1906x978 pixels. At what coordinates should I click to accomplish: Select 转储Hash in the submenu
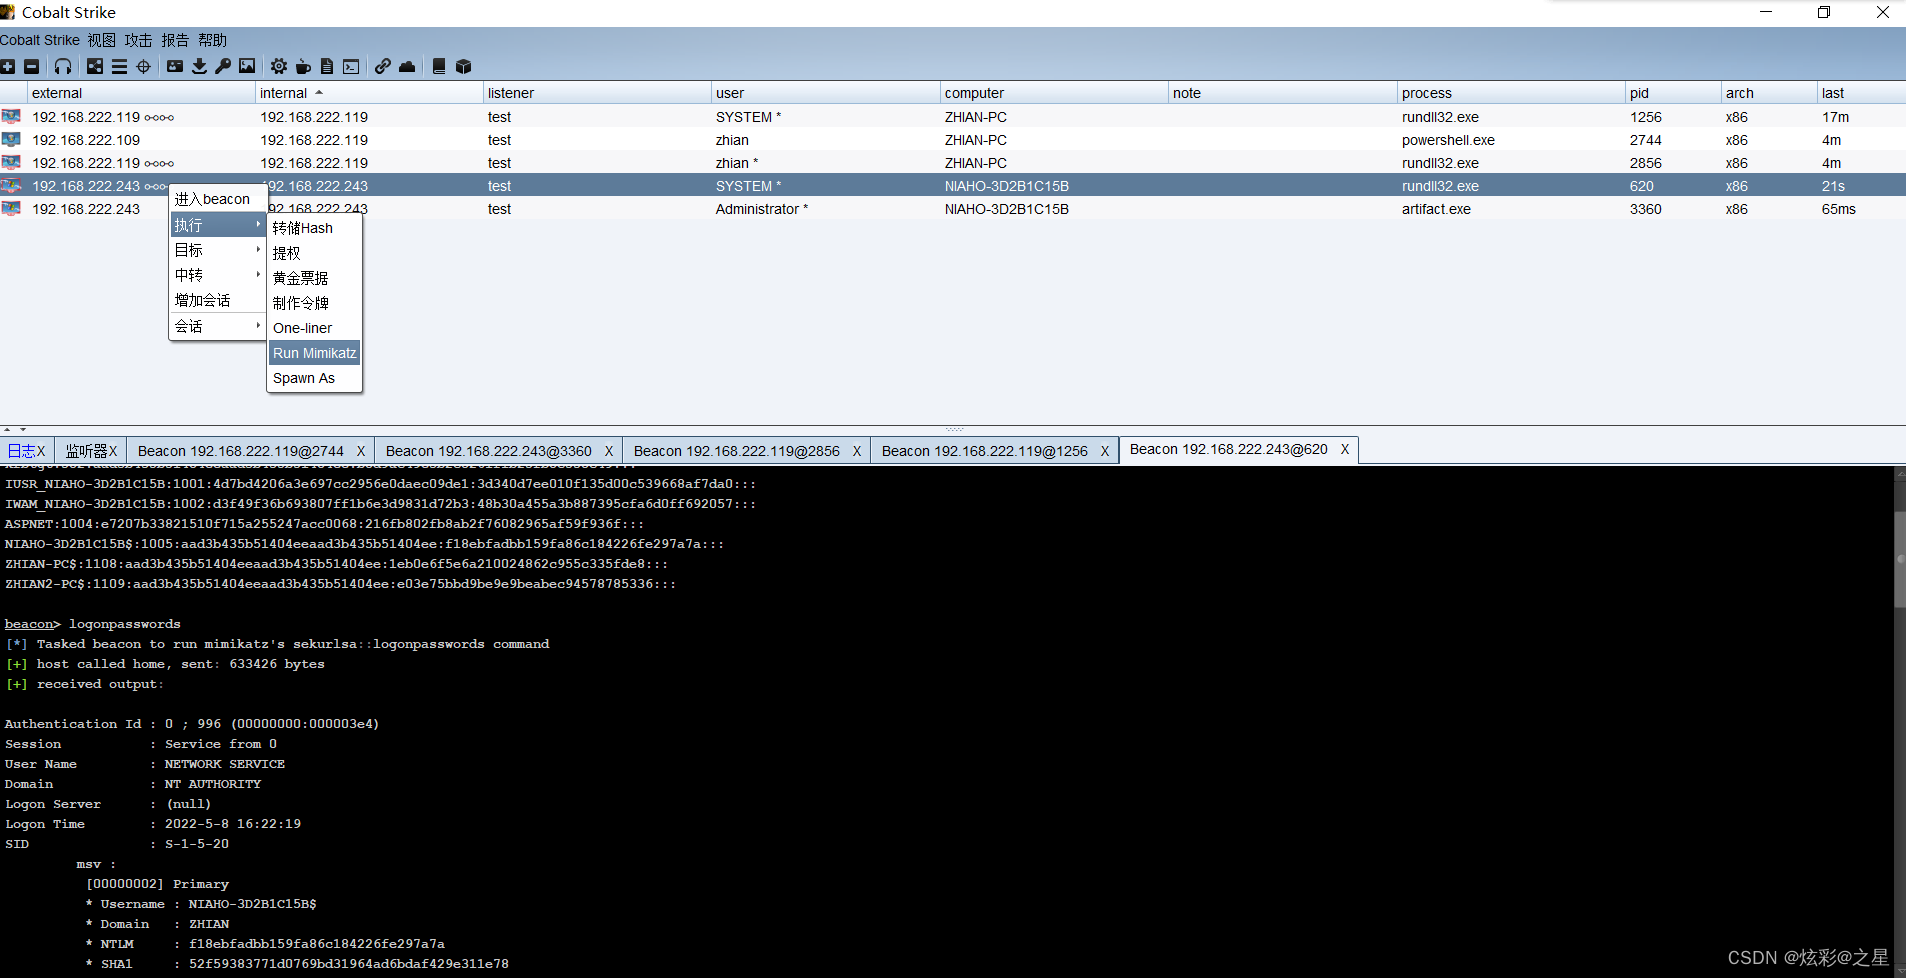click(314, 228)
